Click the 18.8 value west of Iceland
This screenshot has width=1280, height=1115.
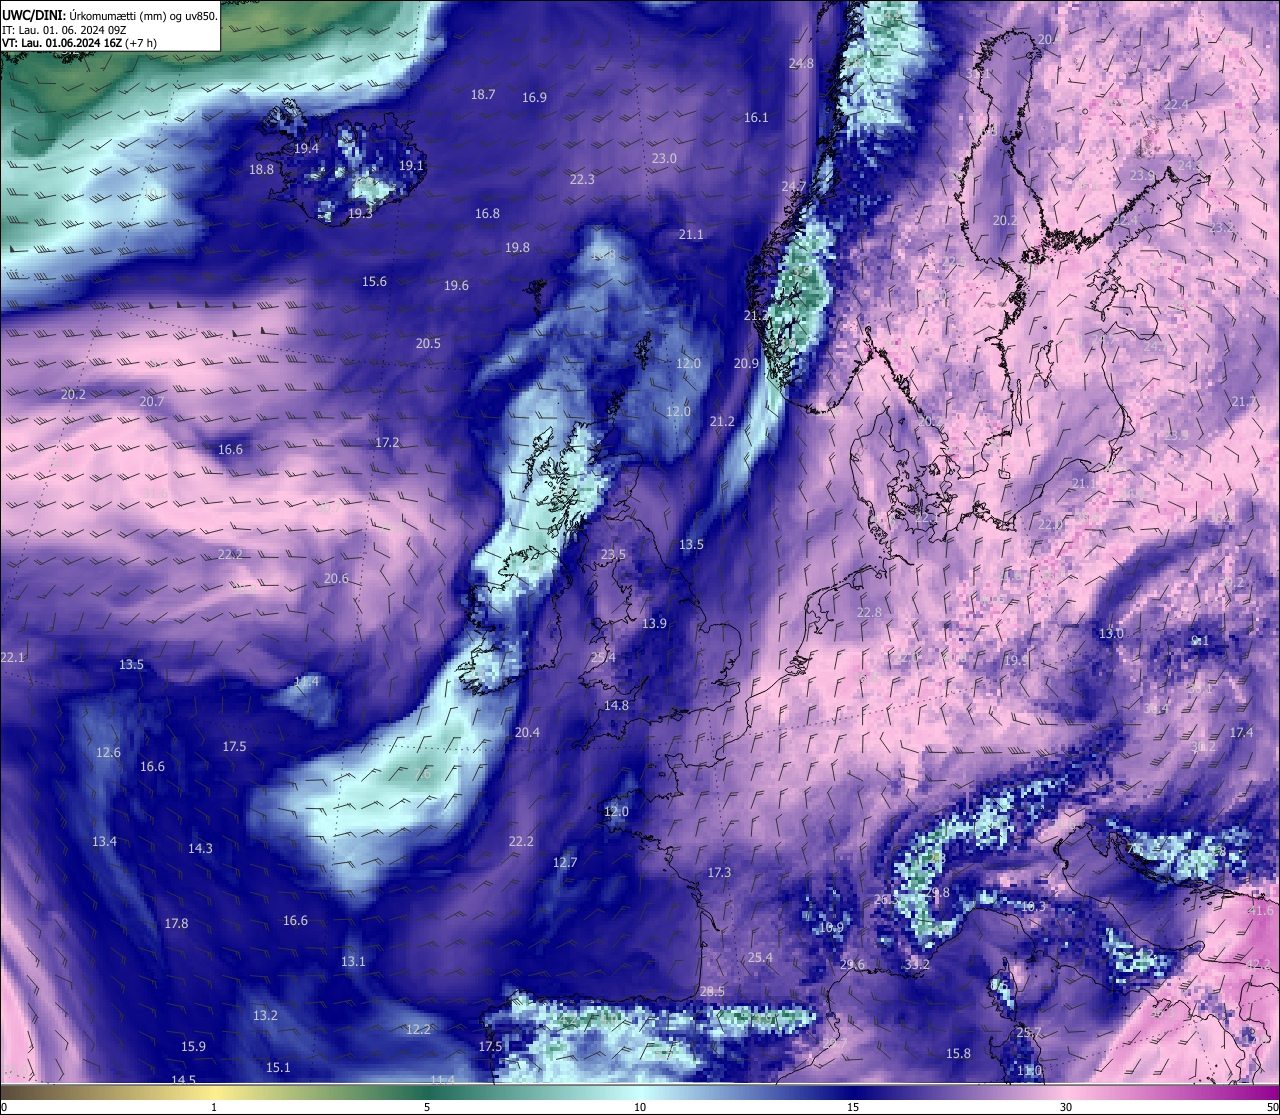(x=261, y=169)
